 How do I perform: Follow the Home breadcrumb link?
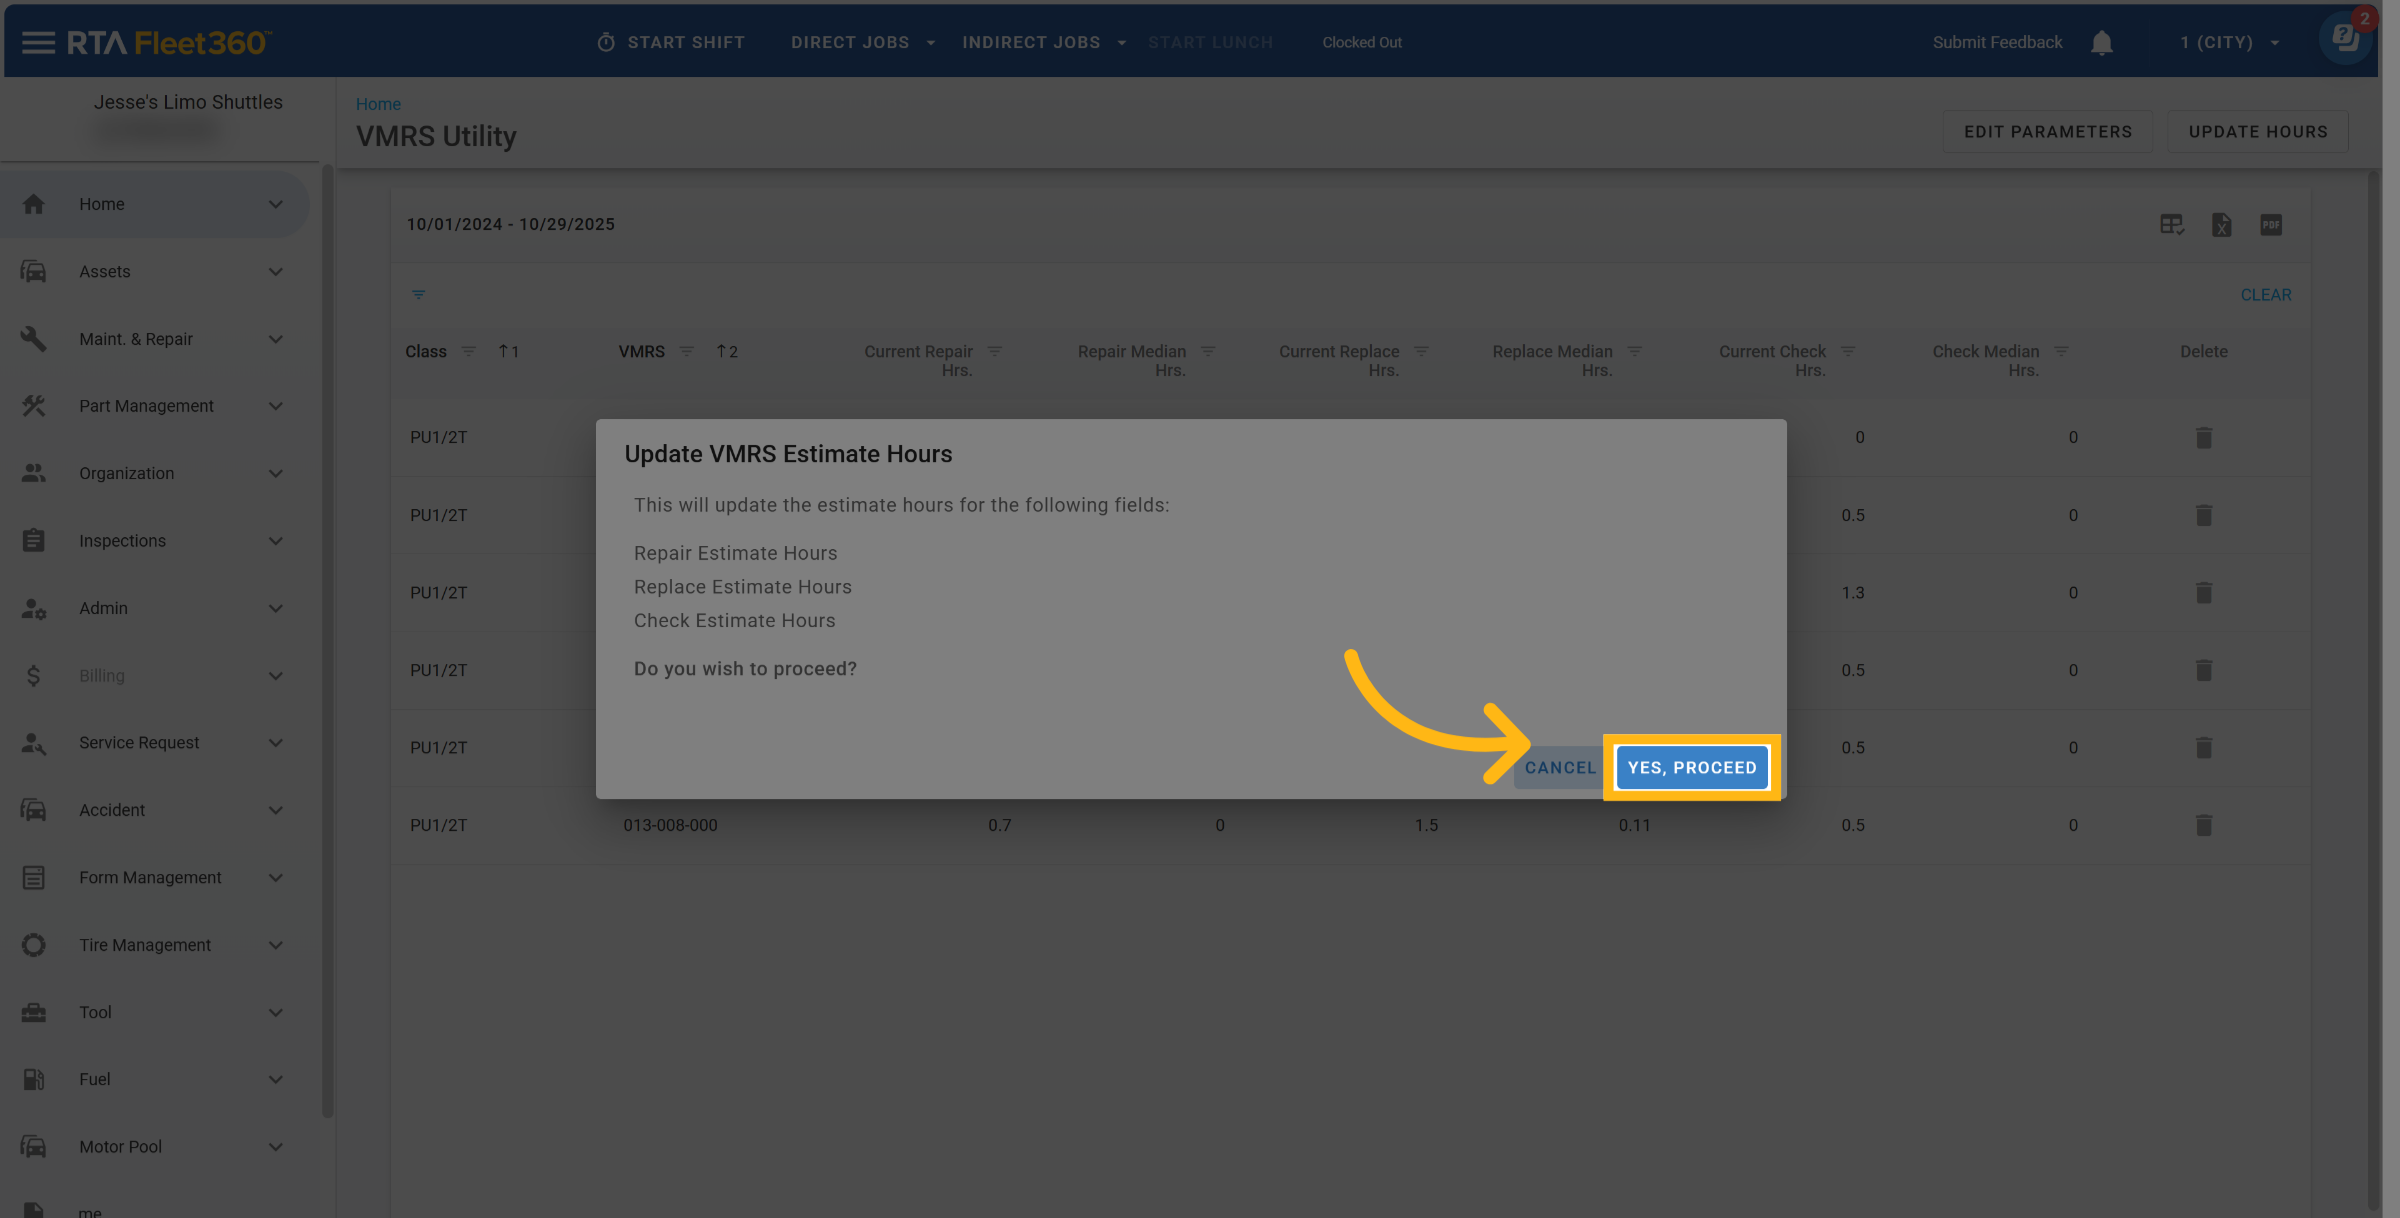(378, 104)
